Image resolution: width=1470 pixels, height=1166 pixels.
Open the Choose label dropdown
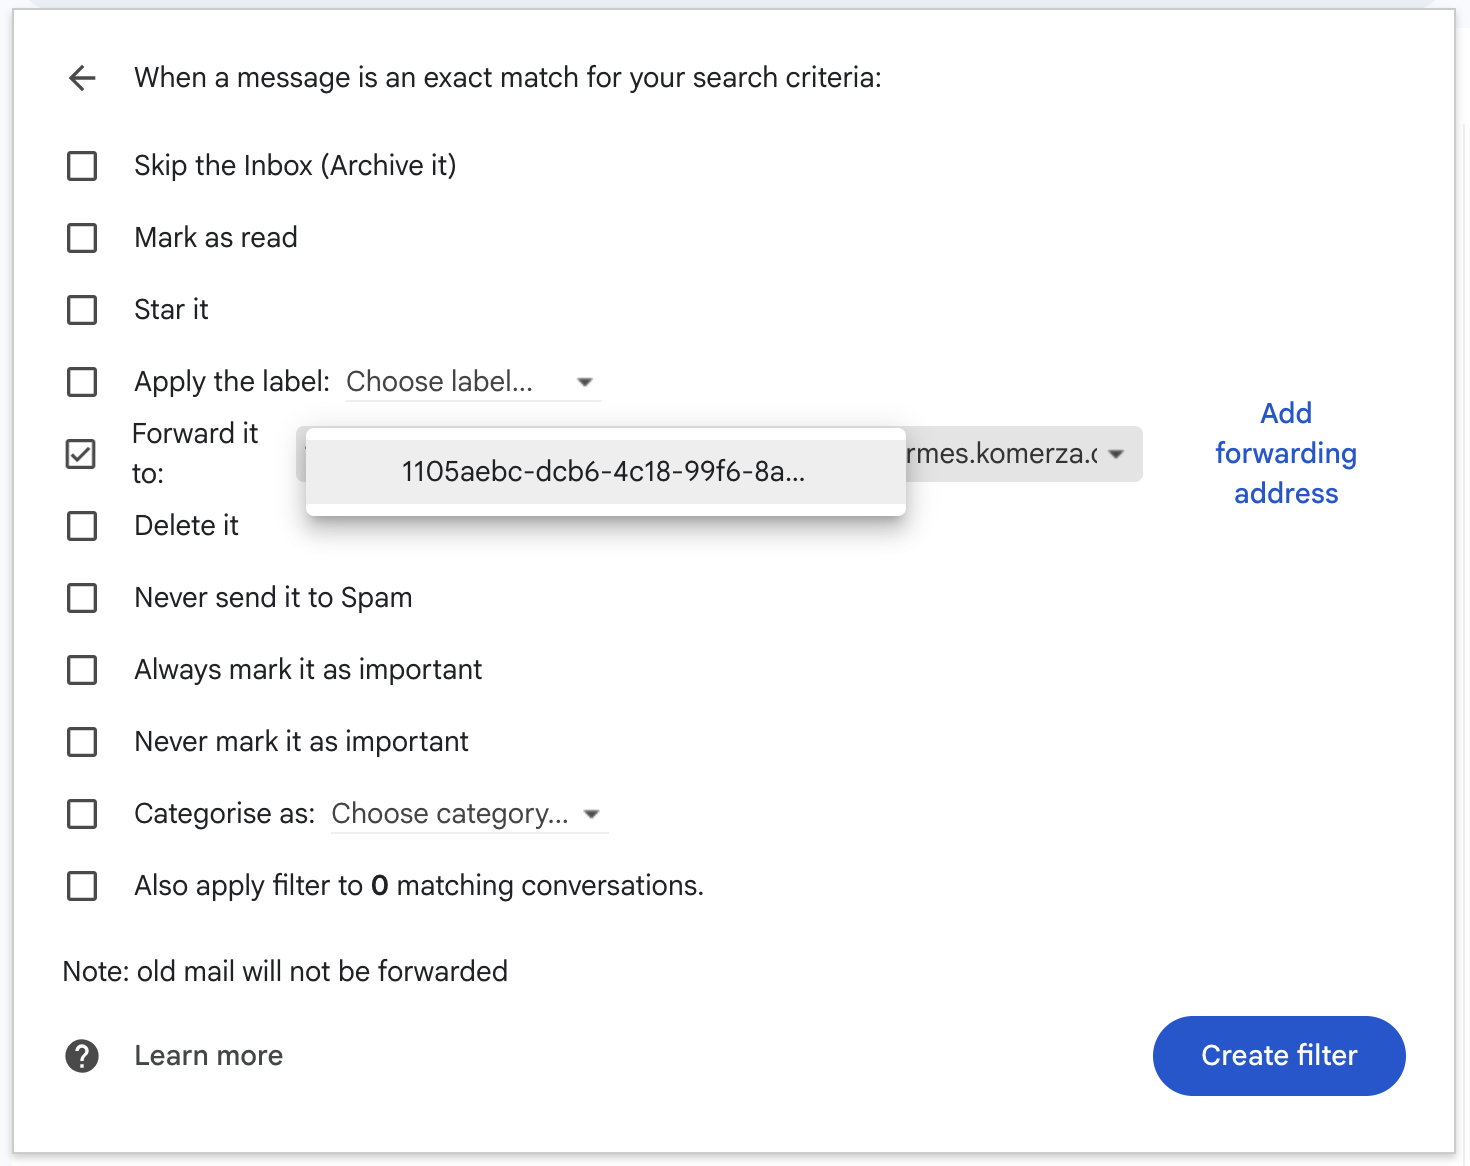(473, 382)
